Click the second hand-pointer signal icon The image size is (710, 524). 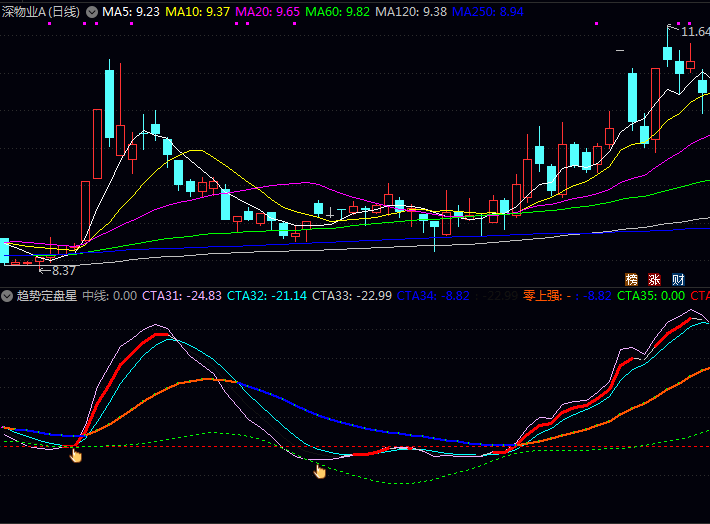(x=320, y=470)
